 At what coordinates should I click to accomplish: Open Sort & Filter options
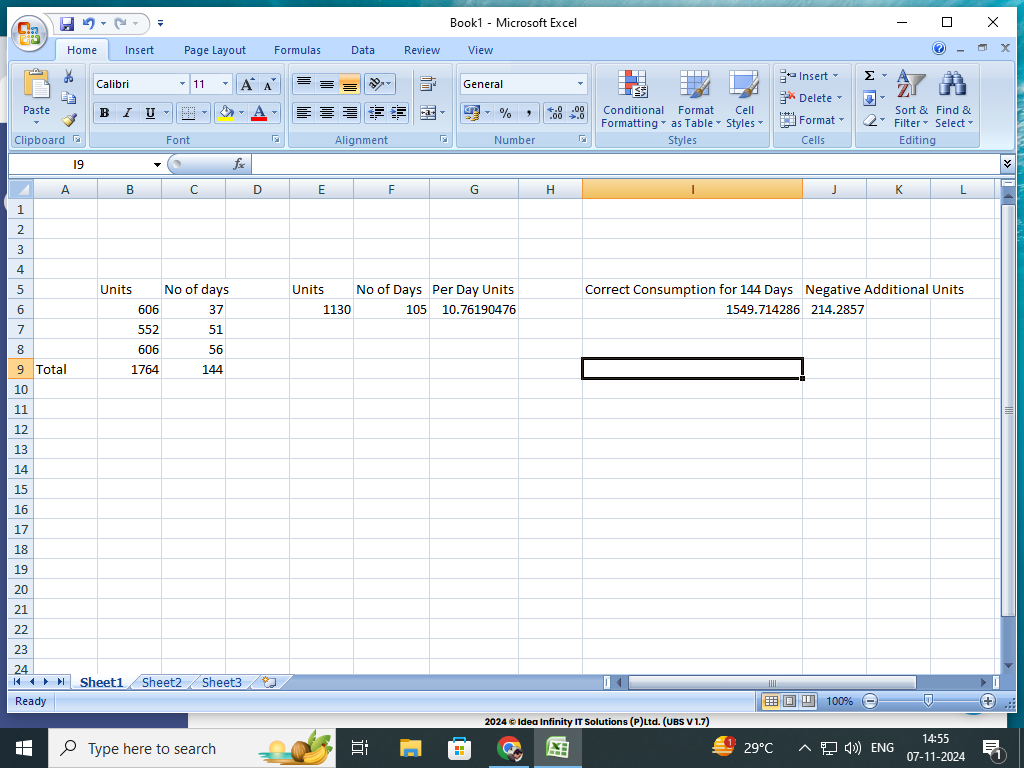pyautogui.click(x=910, y=99)
